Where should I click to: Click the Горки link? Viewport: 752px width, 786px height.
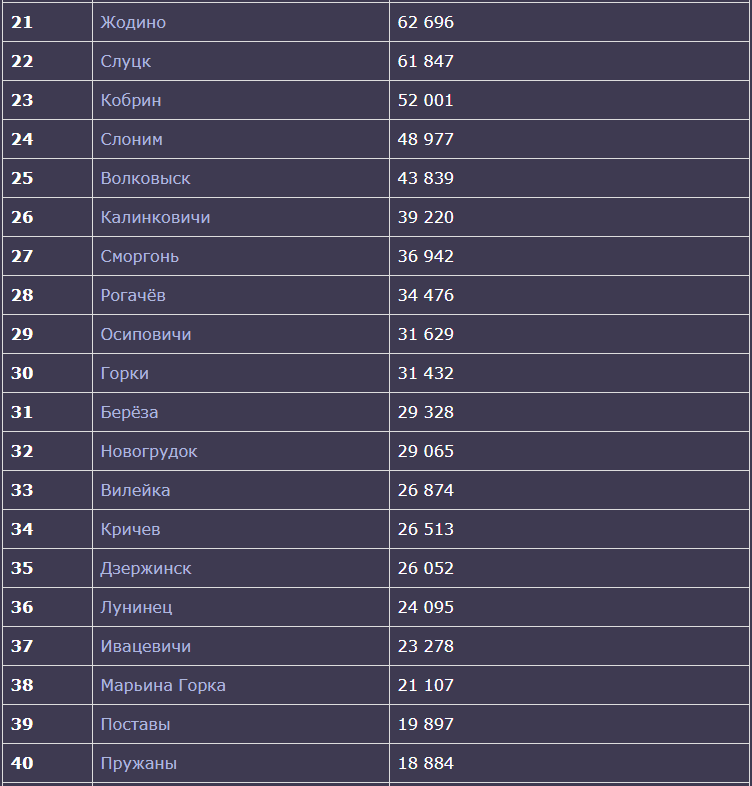[124, 373]
